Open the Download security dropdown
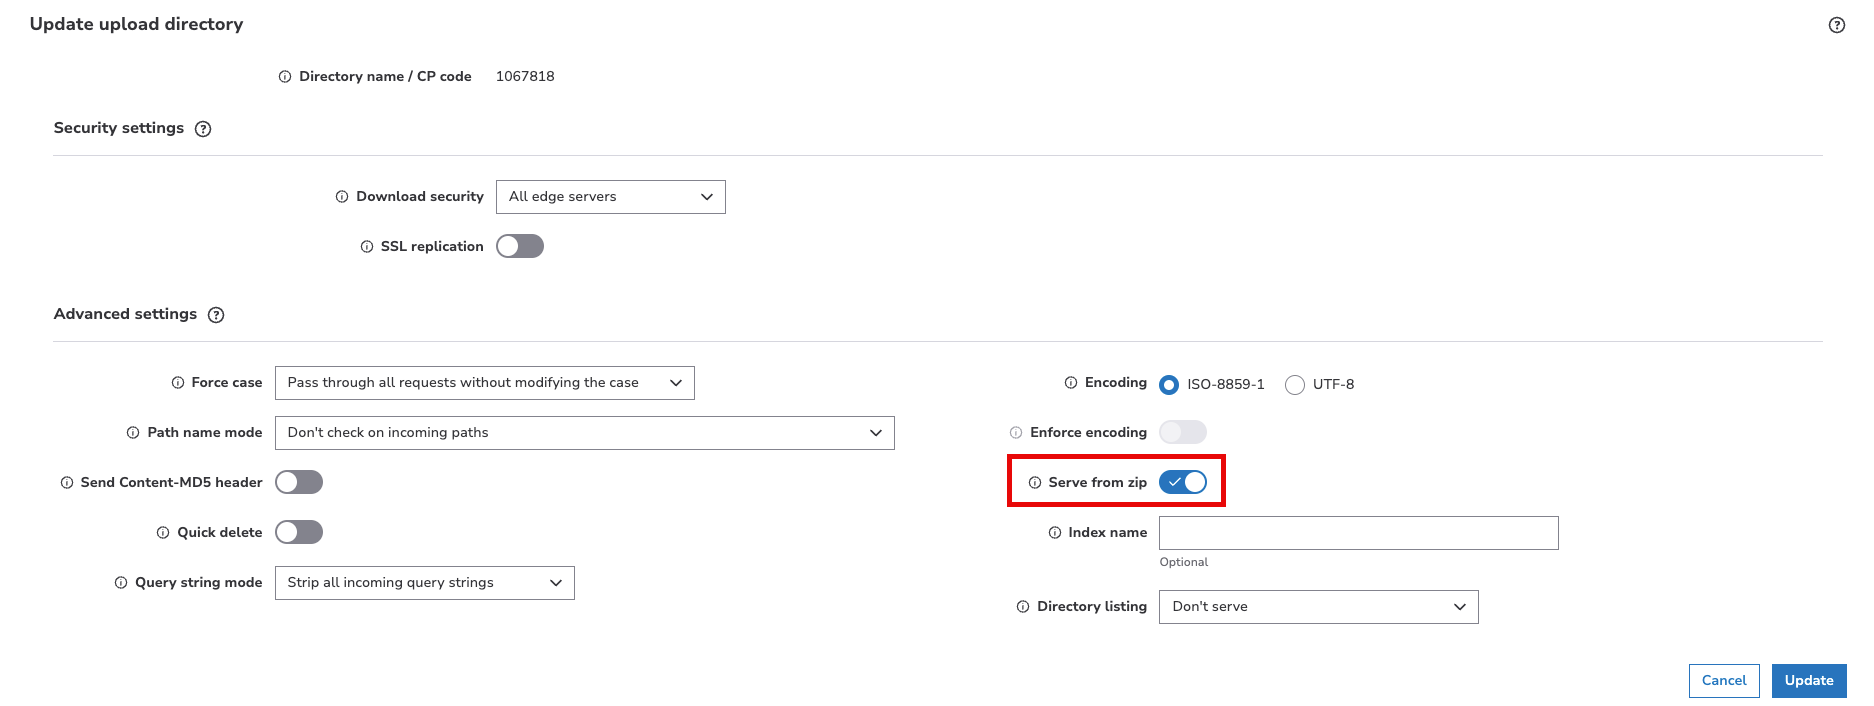 610,197
